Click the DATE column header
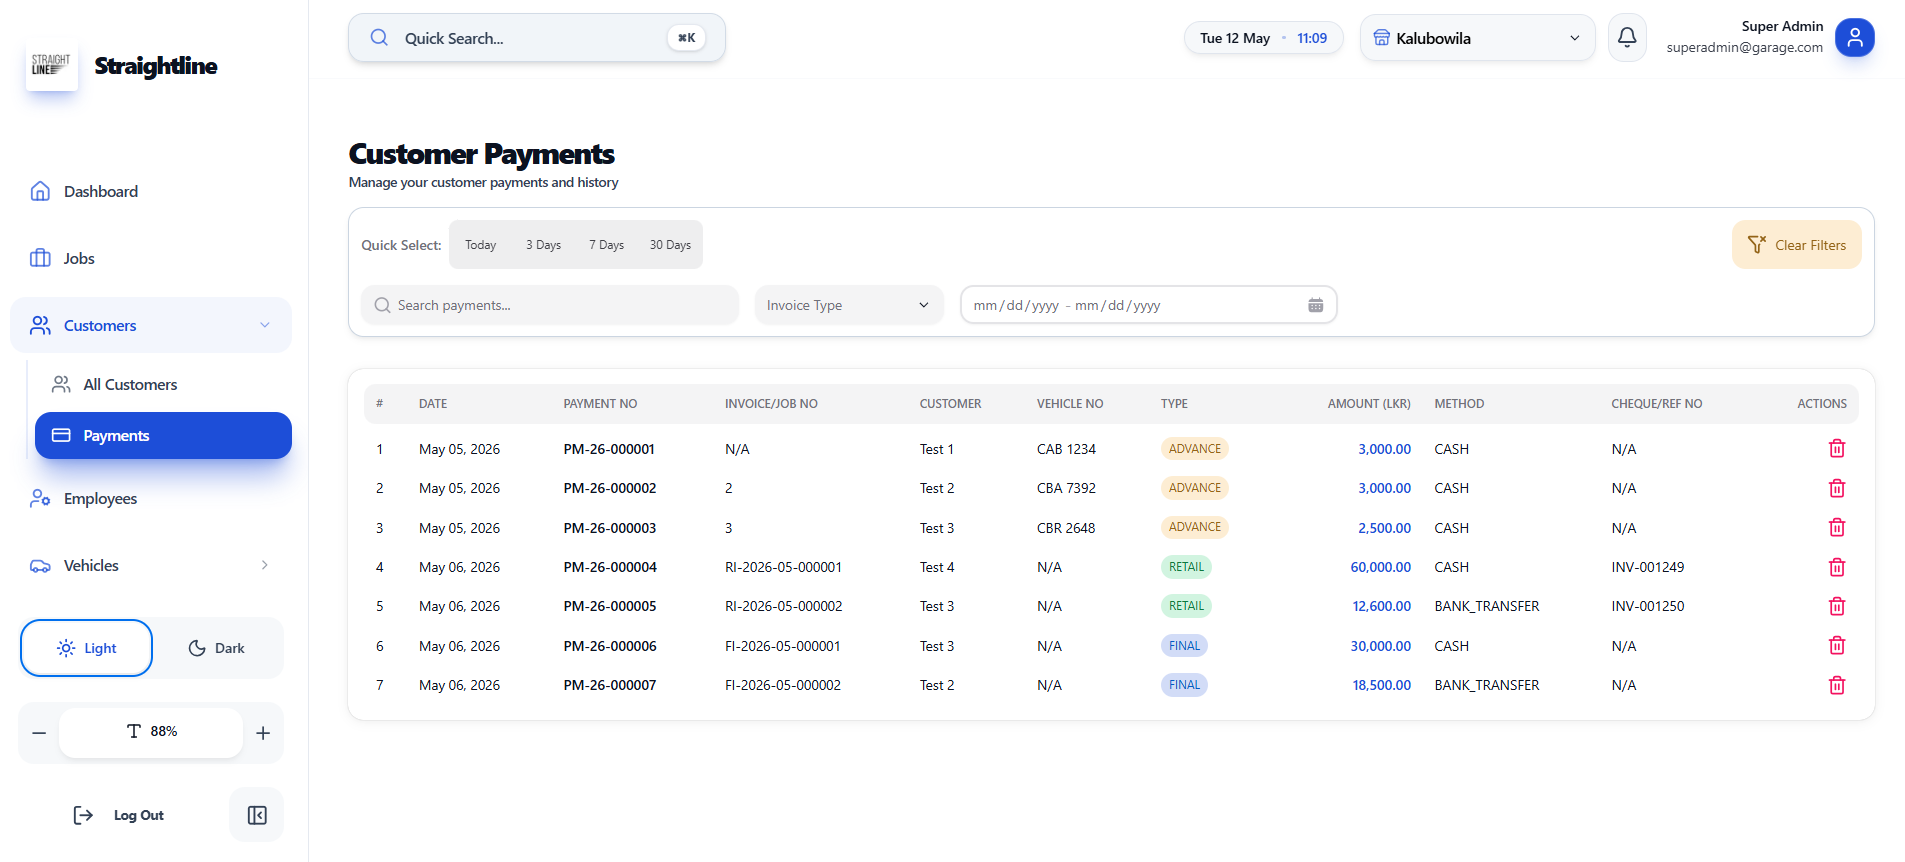The width and height of the screenshot is (1905, 862). 433,404
